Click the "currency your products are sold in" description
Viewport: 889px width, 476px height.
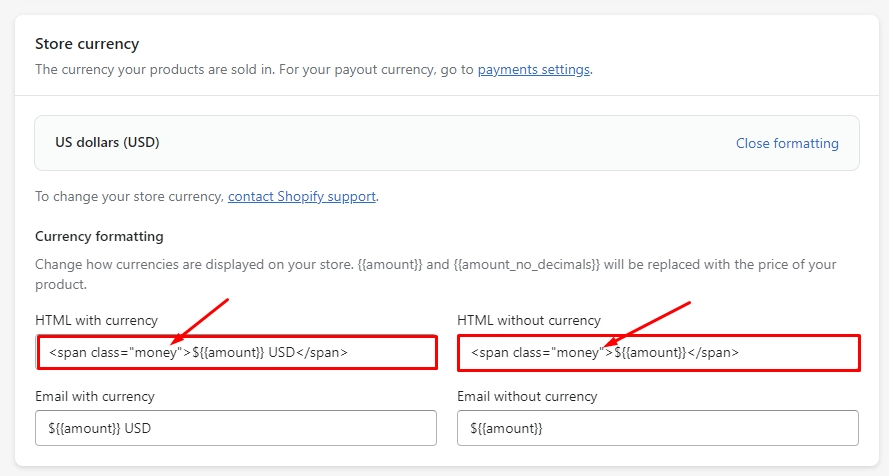click(x=250, y=70)
